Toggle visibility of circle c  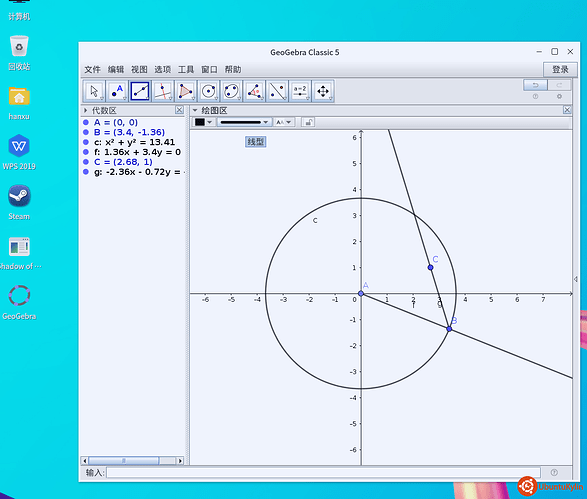(86, 142)
